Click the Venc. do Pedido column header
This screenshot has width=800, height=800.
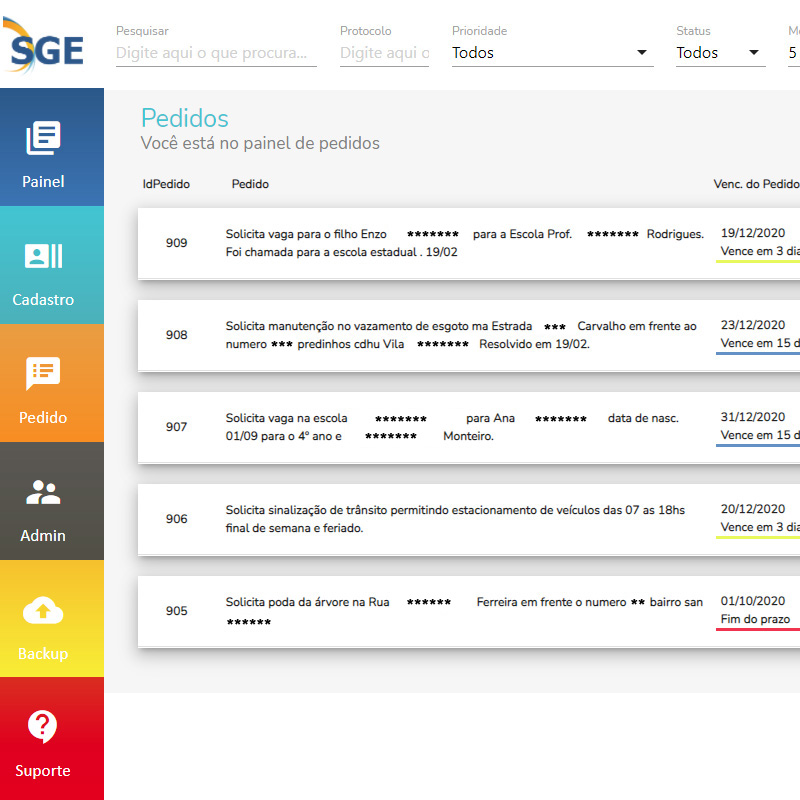tap(756, 184)
